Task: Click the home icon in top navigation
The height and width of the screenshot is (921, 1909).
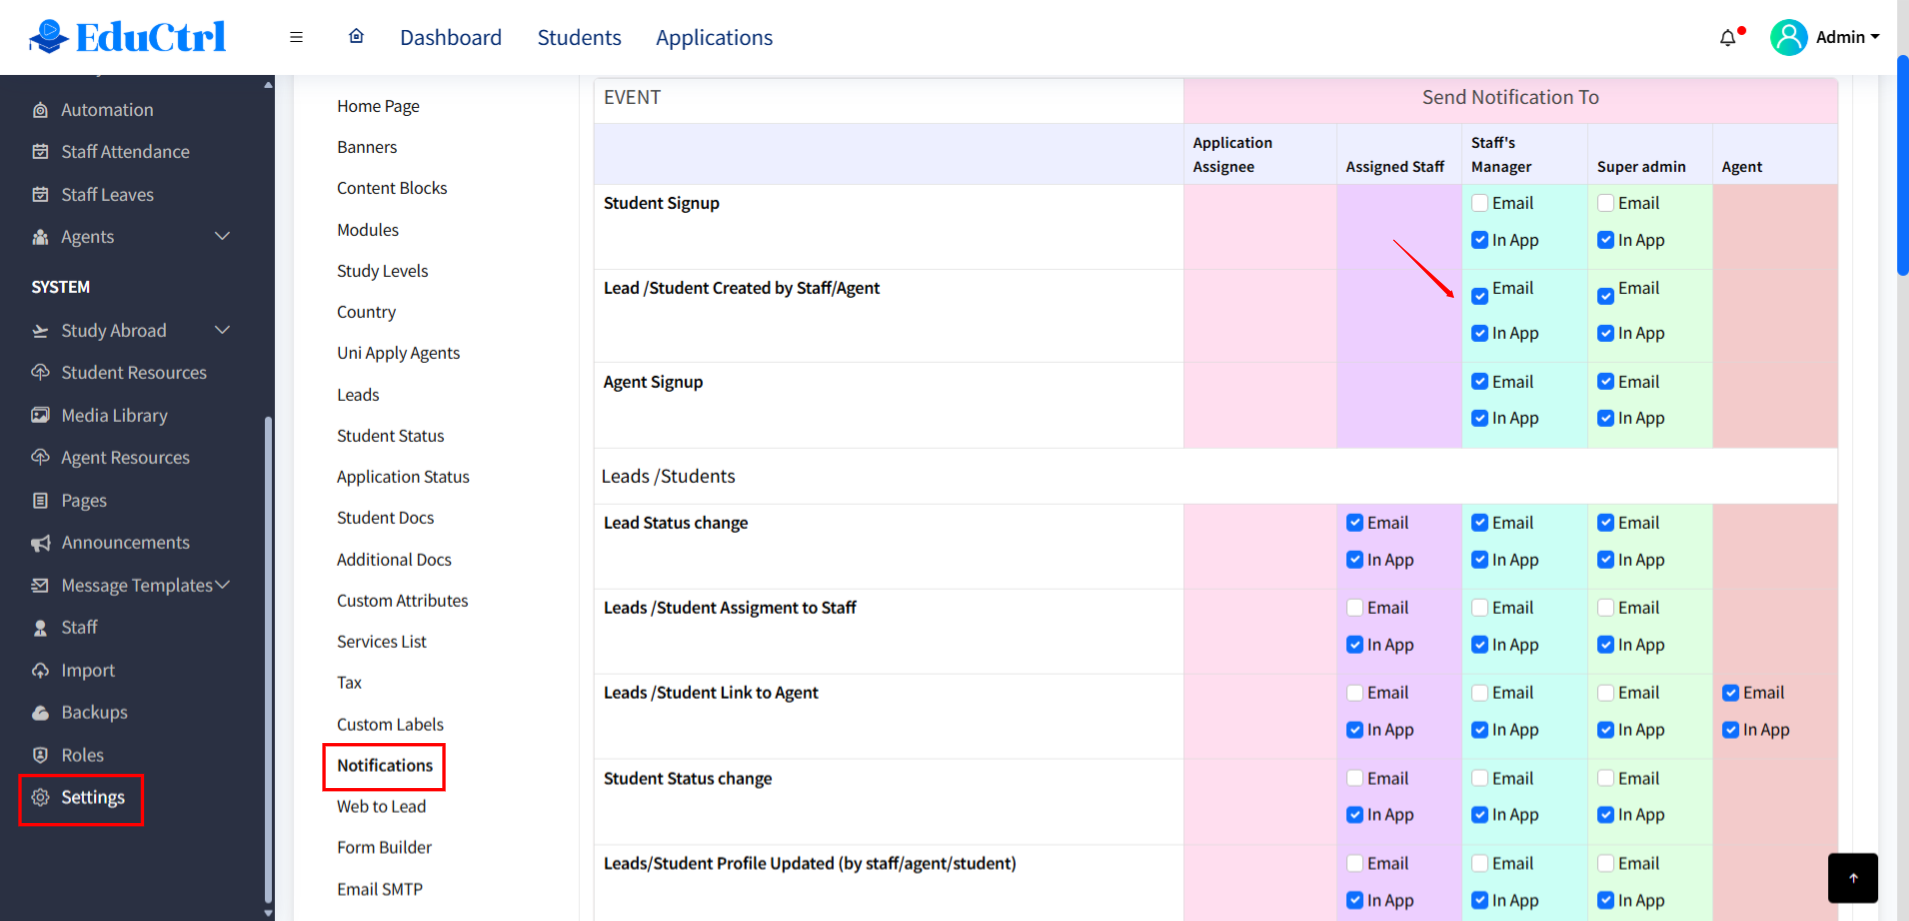Action: click(356, 37)
